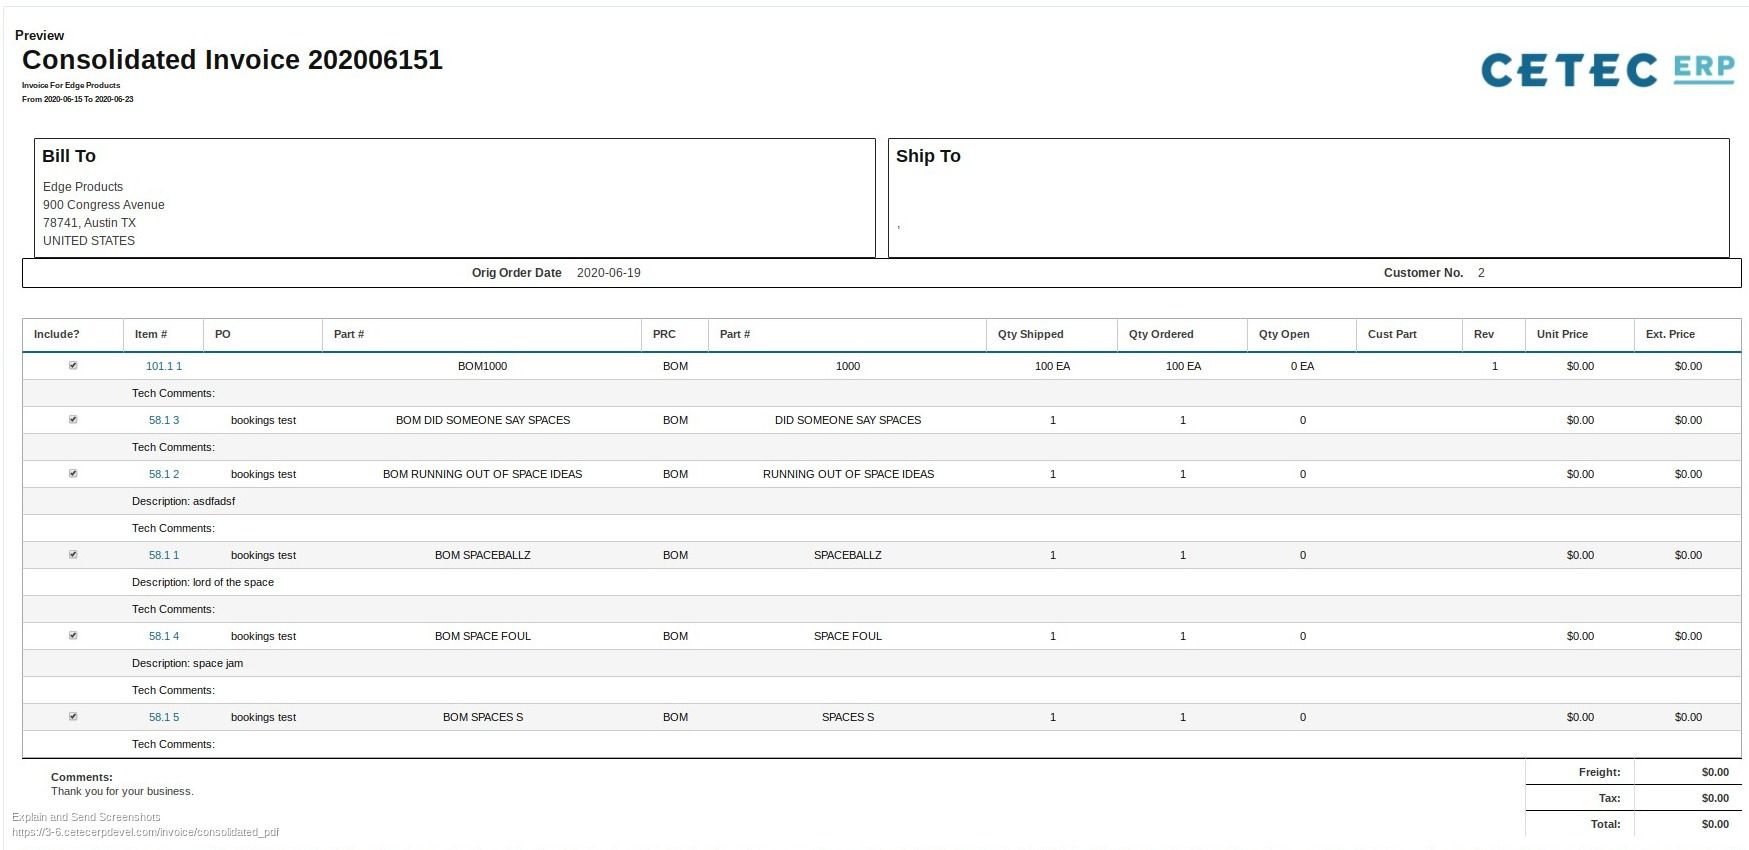Click the Cetec ERP logo

tap(1606, 70)
